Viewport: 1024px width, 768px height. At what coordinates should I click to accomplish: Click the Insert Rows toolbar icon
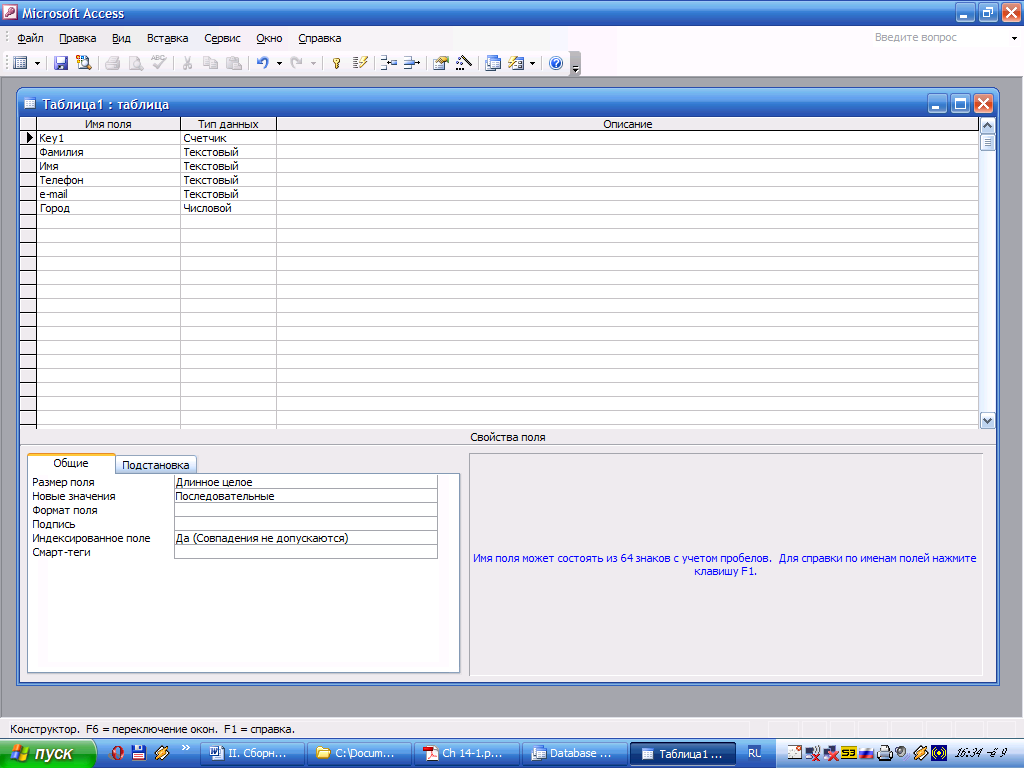pos(389,63)
